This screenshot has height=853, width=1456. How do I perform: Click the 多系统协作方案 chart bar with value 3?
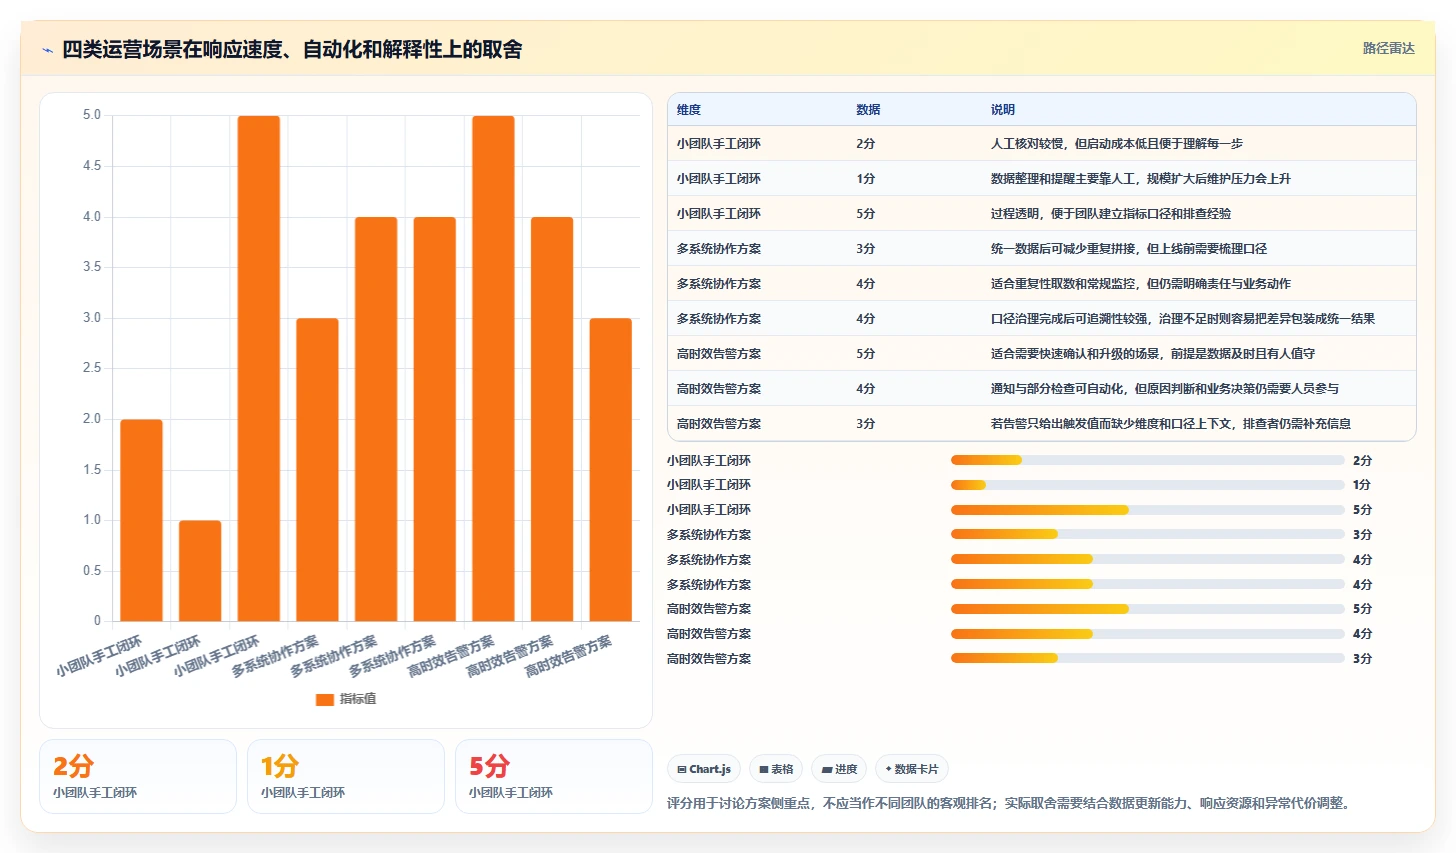(x=317, y=469)
